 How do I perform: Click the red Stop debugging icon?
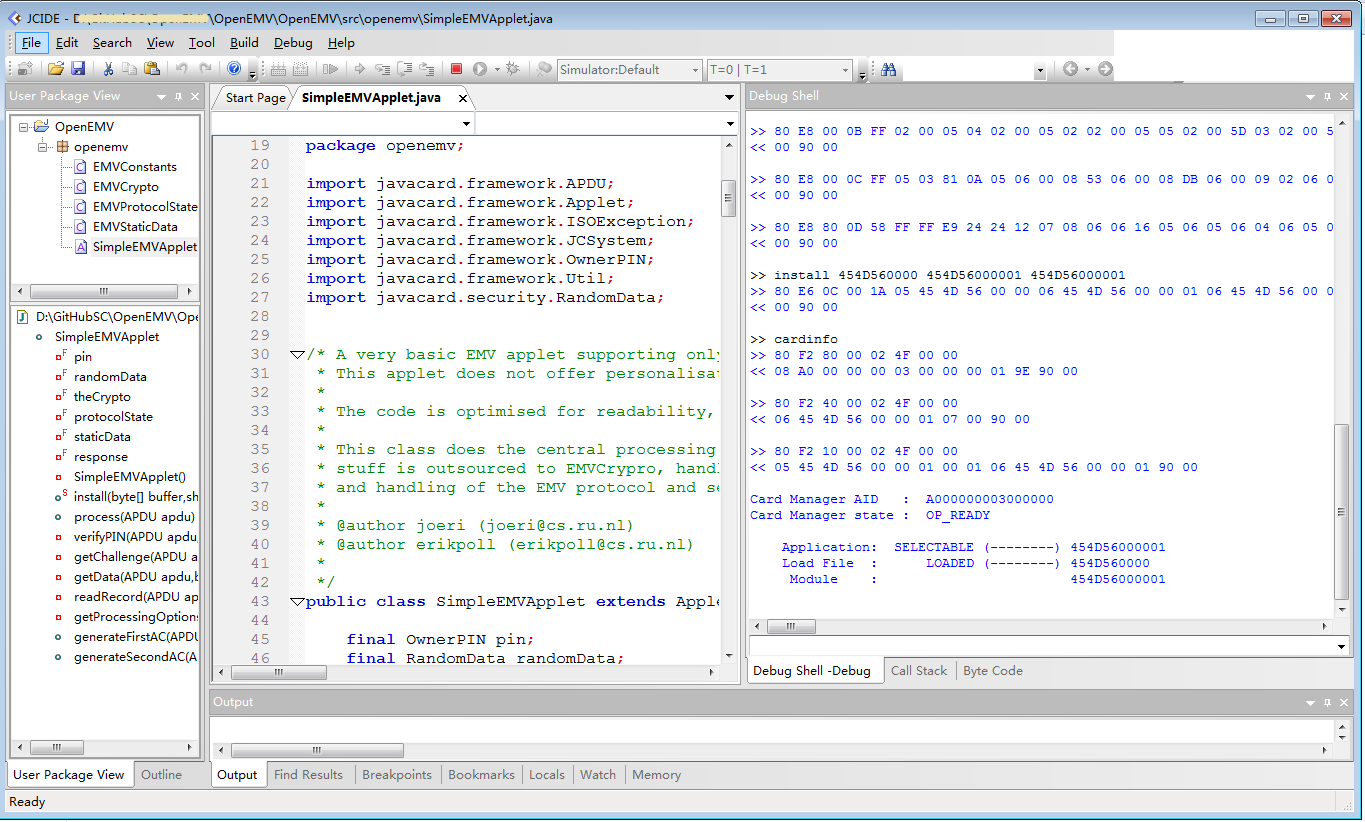pos(457,69)
